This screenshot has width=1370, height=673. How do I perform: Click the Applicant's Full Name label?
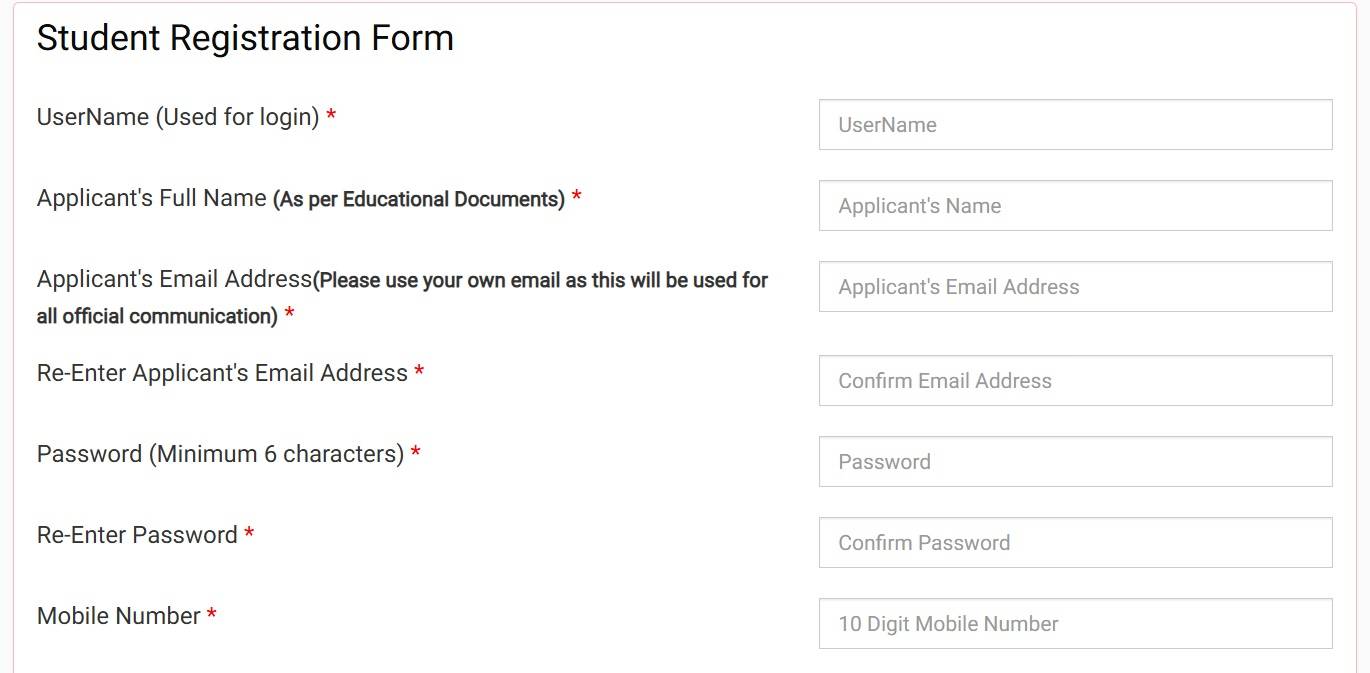[x=151, y=198]
